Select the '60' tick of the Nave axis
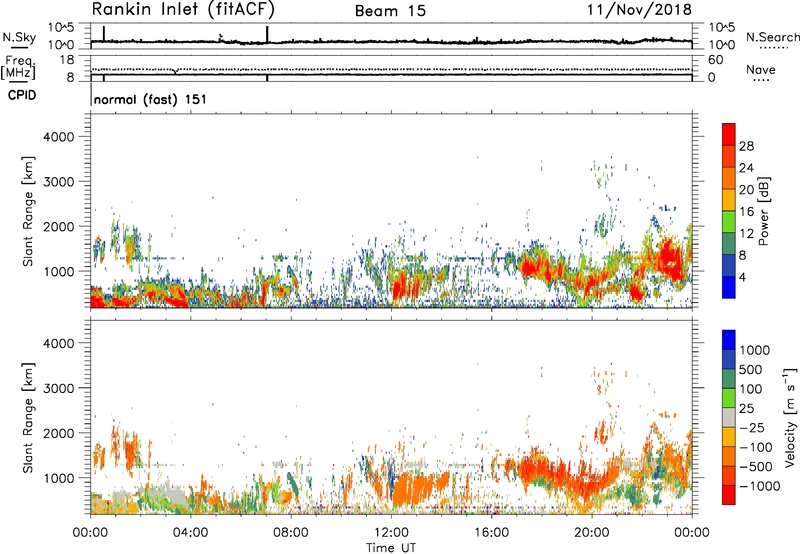Image resolution: width=800 pixels, height=554 pixels. 715,60
